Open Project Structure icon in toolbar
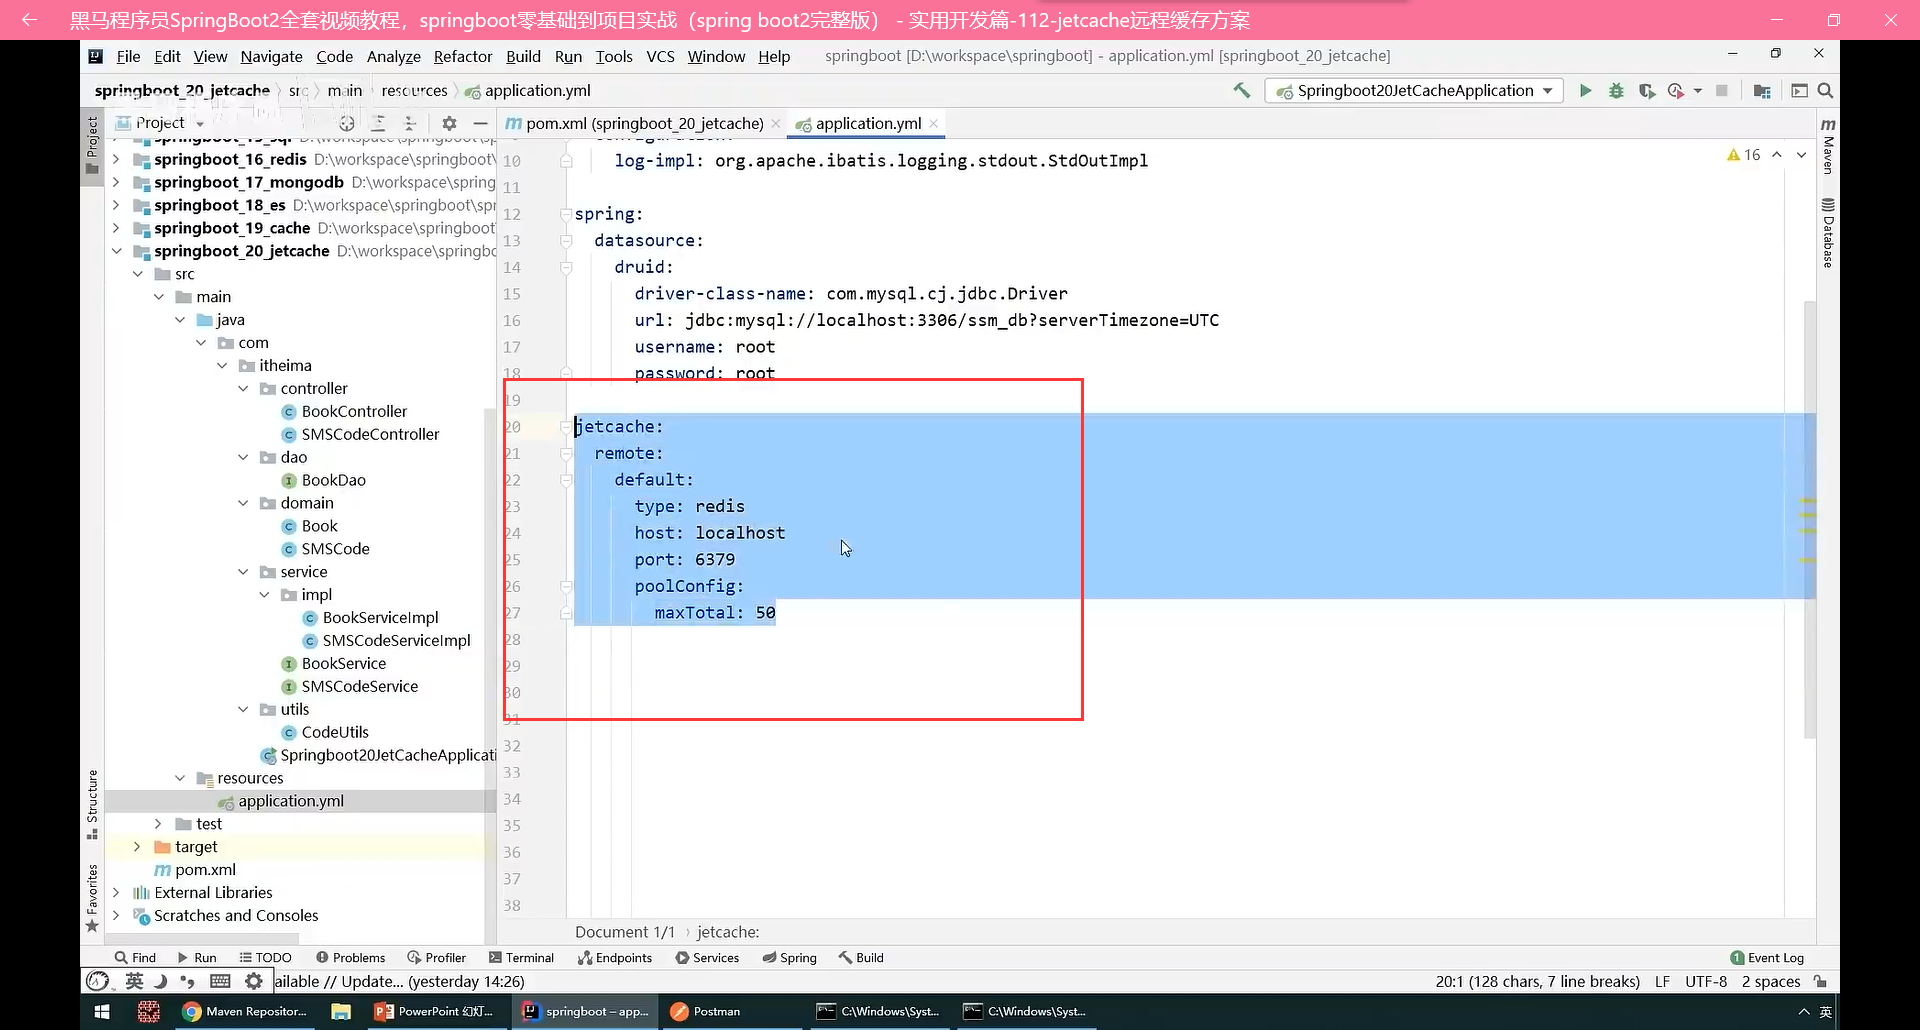1920x1030 pixels. pos(1762,91)
